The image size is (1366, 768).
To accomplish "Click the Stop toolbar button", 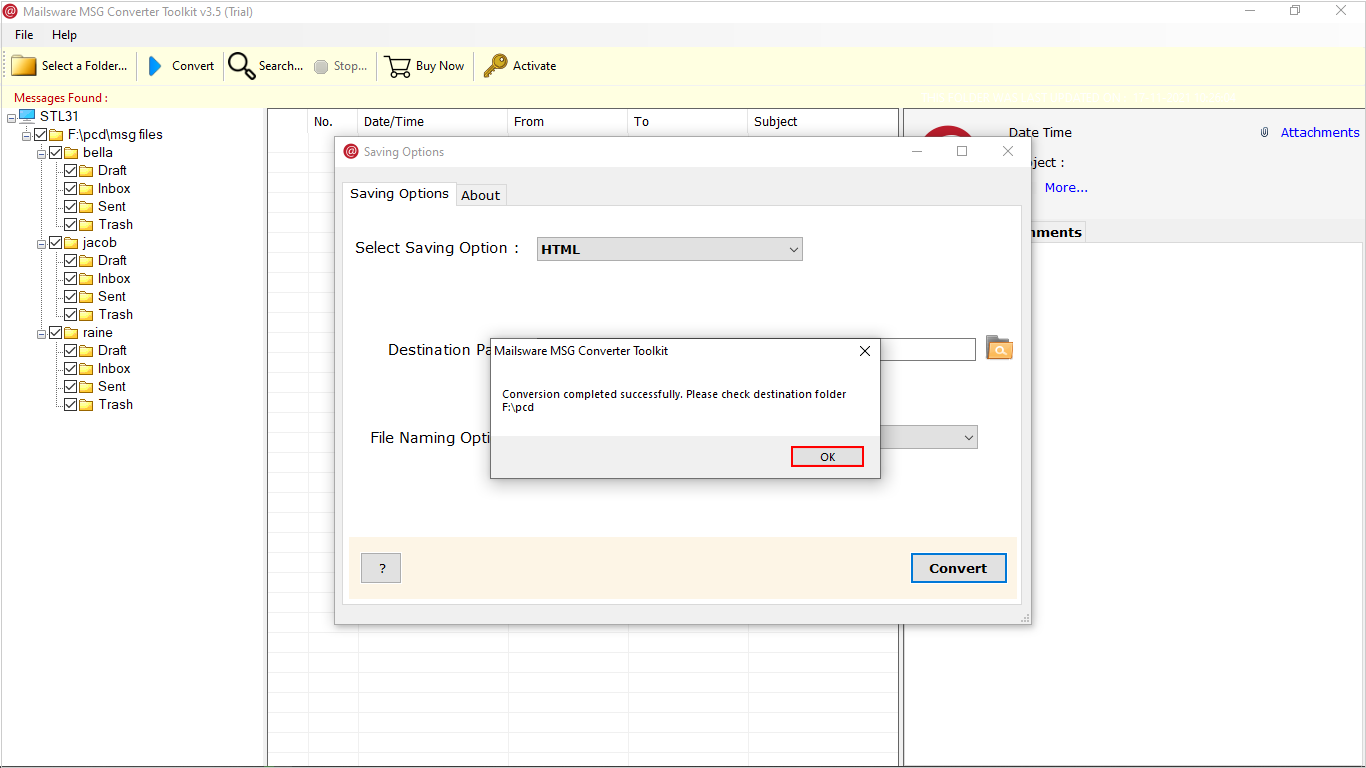I will click(340, 66).
